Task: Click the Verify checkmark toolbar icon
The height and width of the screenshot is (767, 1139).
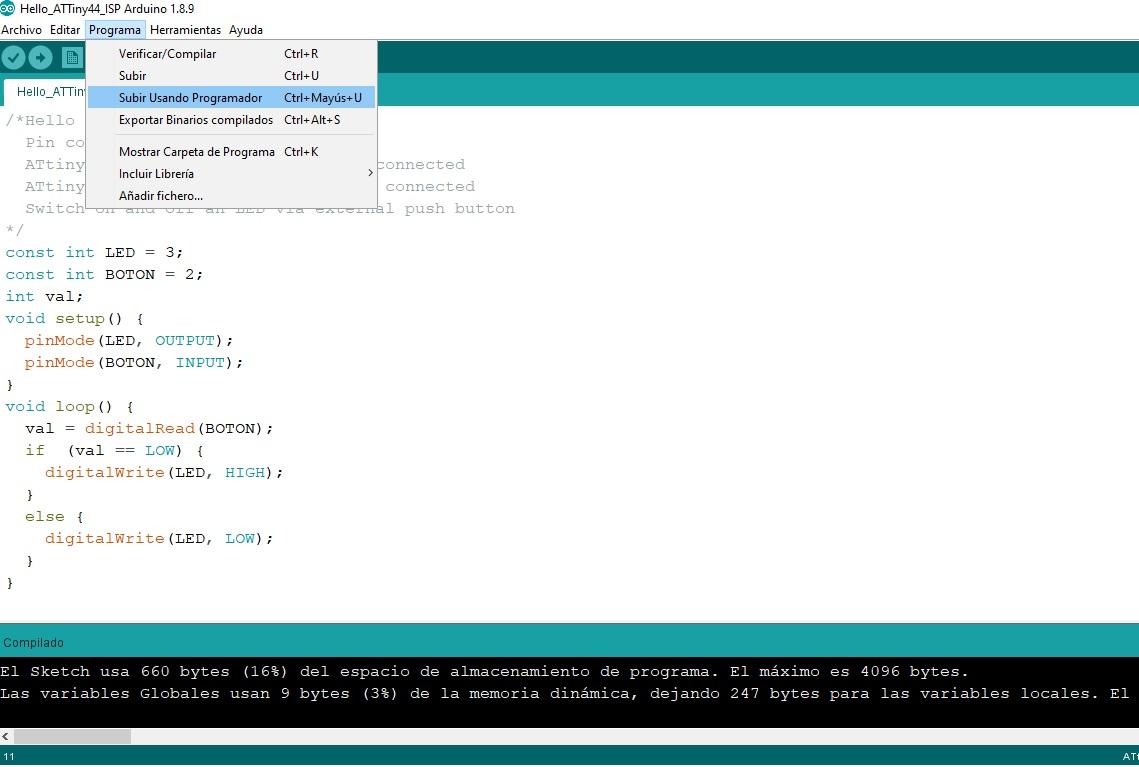Action: click(13, 58)
